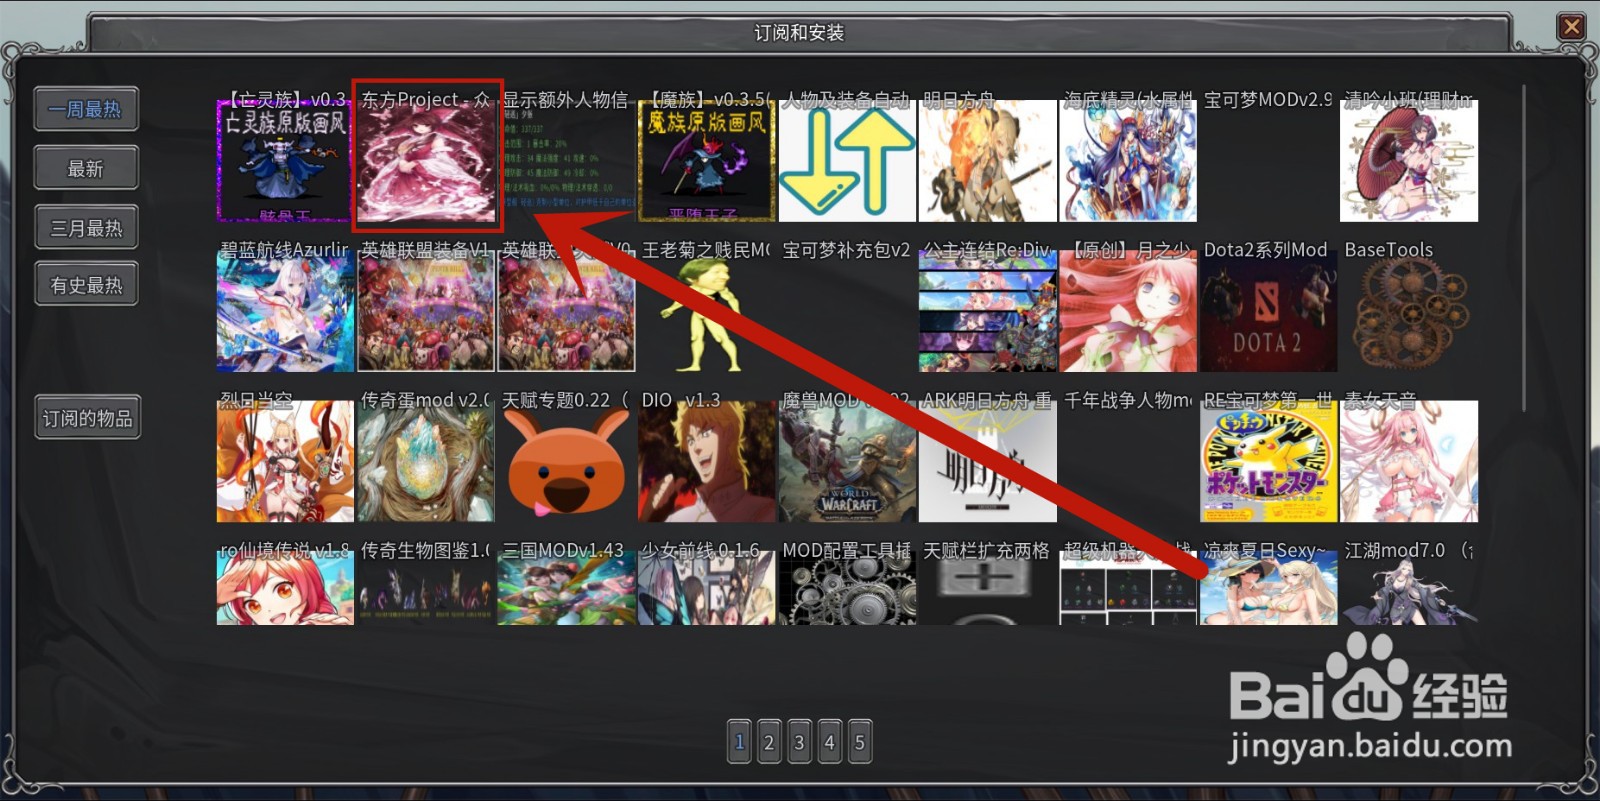
Task: Go to page 5
Action: 860,742
